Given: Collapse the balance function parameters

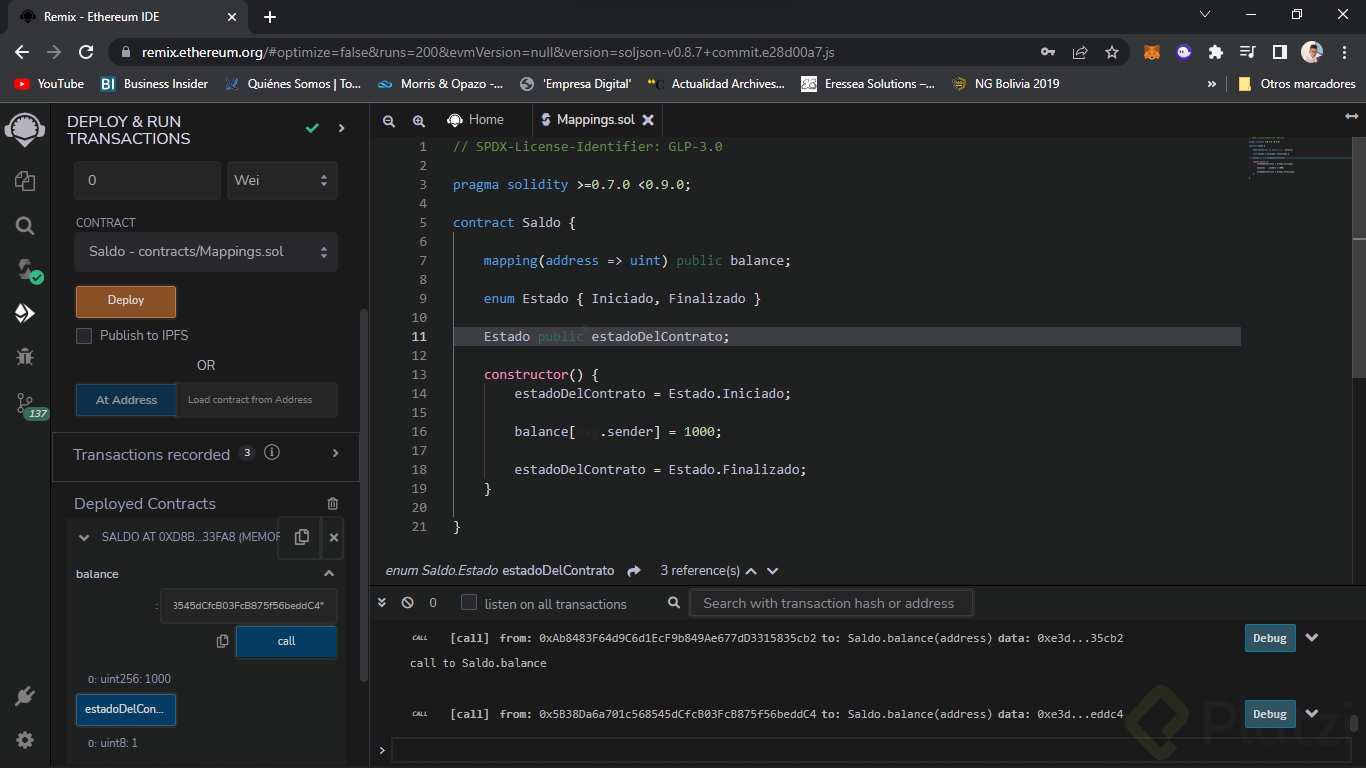Looking at the screenshot, I should pos(328,574).
